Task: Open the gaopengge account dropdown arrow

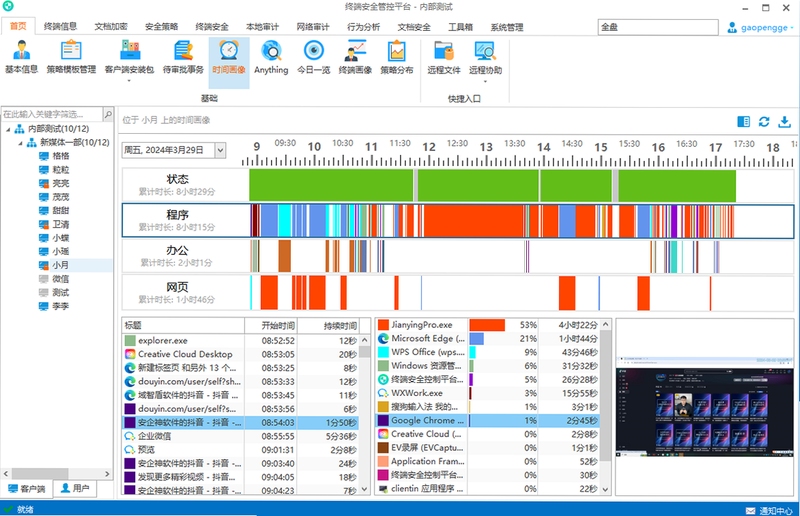Action: tap(792, 28)
